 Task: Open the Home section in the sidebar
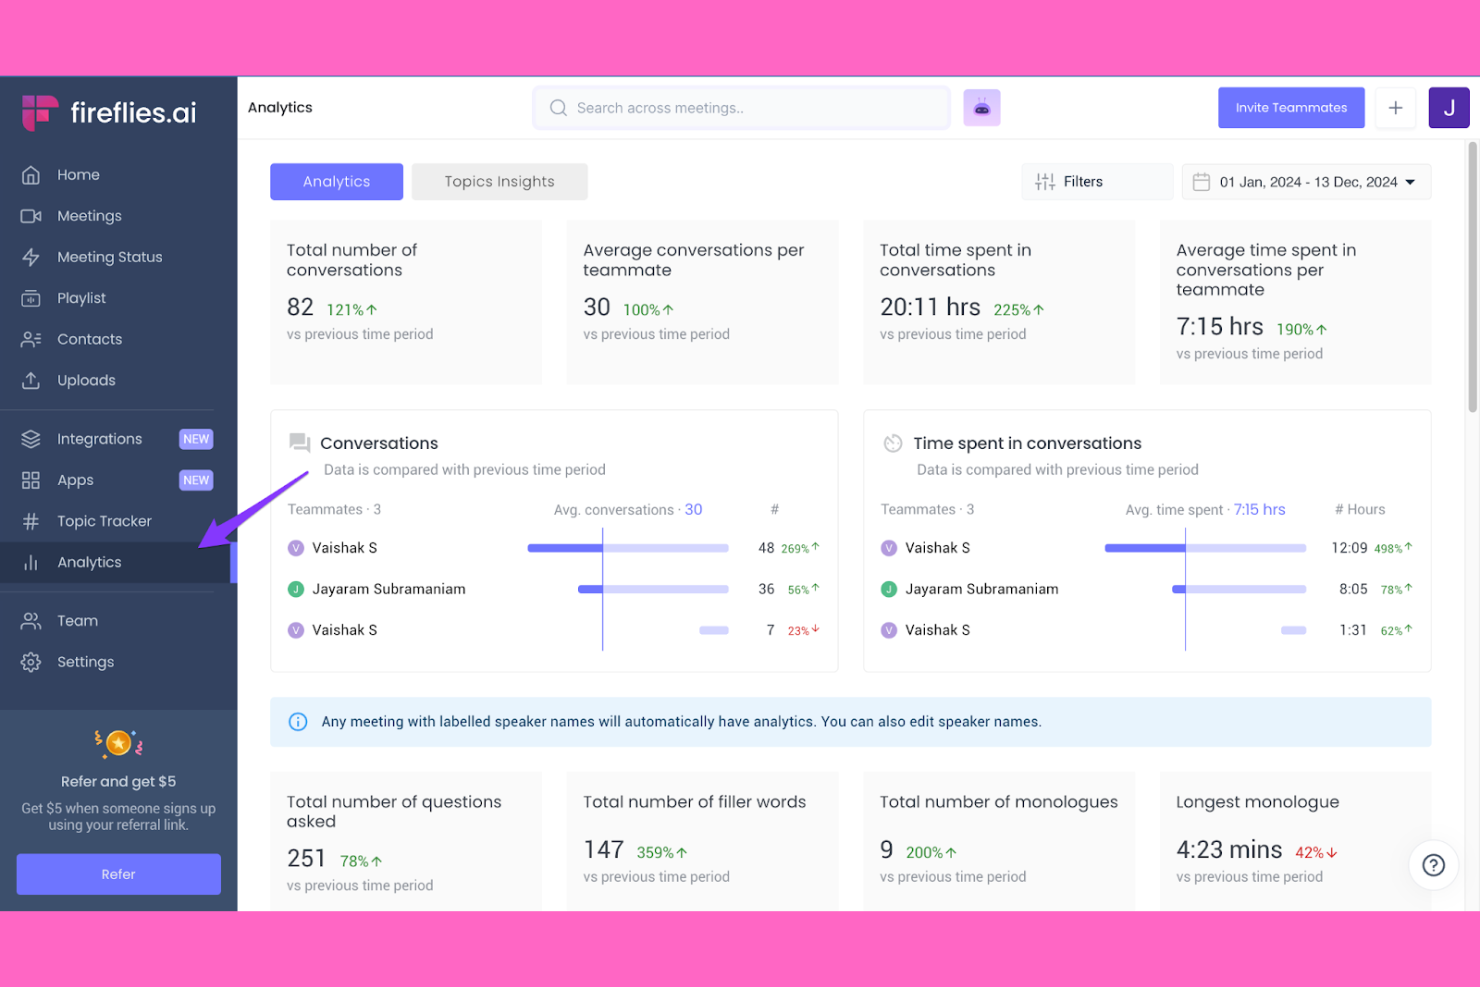click(77, 174)
